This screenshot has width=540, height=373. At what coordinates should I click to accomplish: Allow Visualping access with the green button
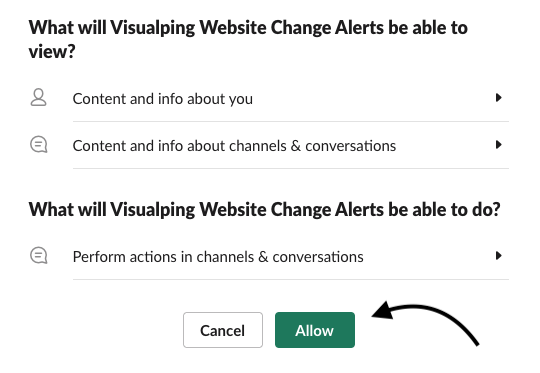(315, 330)
